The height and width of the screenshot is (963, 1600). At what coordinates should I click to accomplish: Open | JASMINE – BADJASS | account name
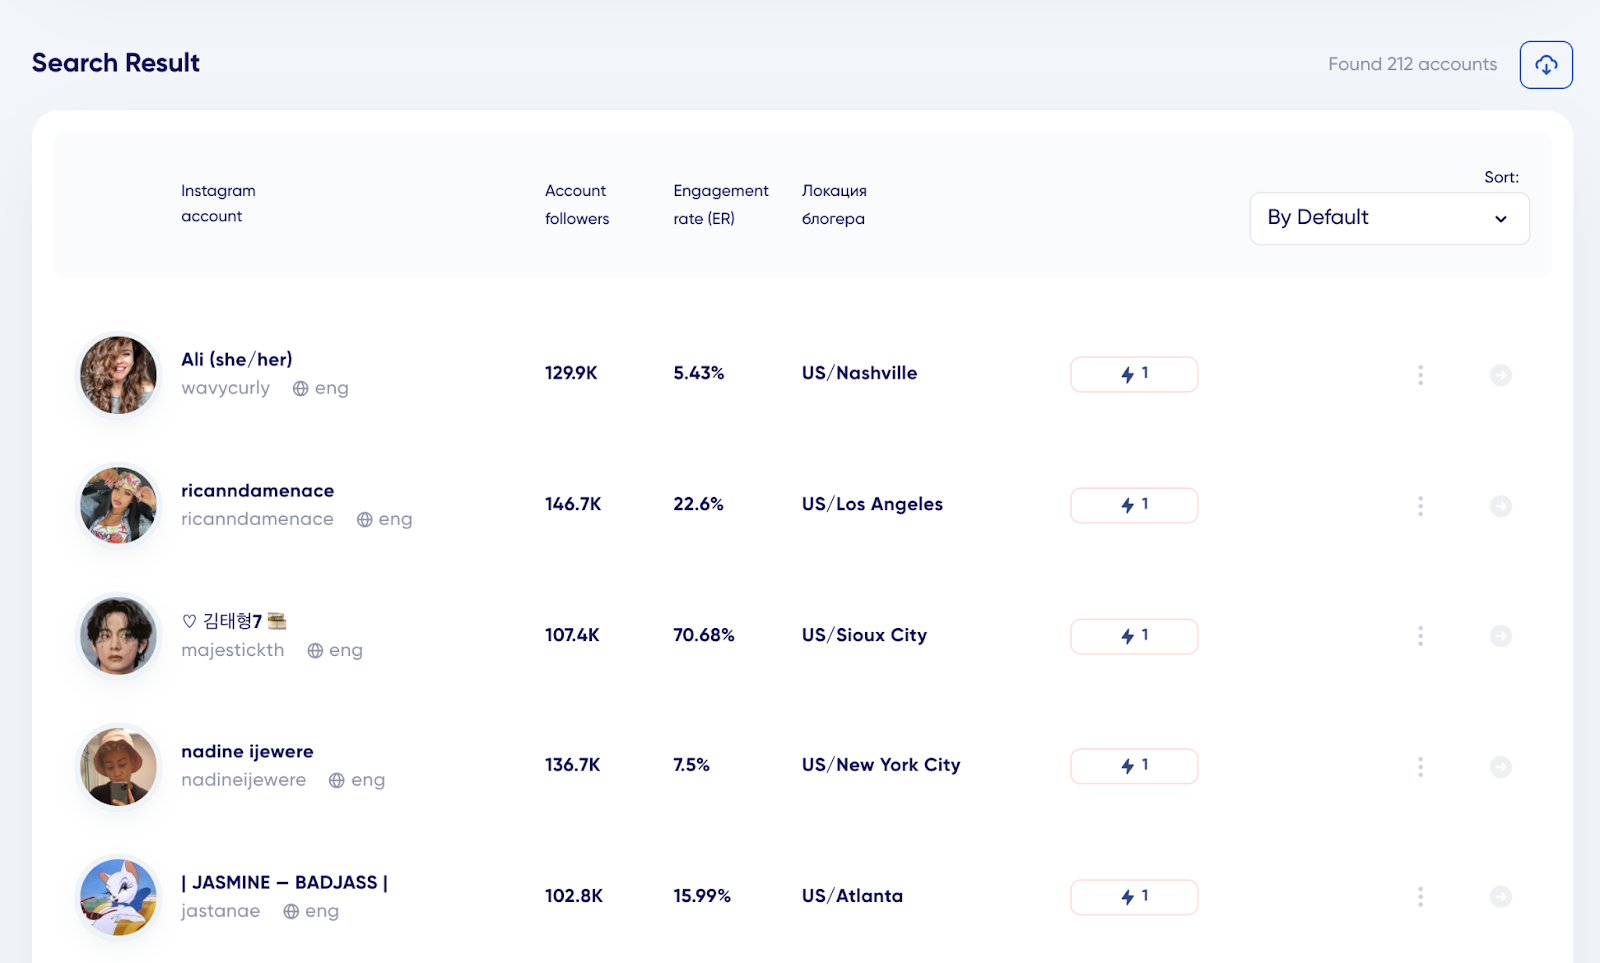(284, 883)
